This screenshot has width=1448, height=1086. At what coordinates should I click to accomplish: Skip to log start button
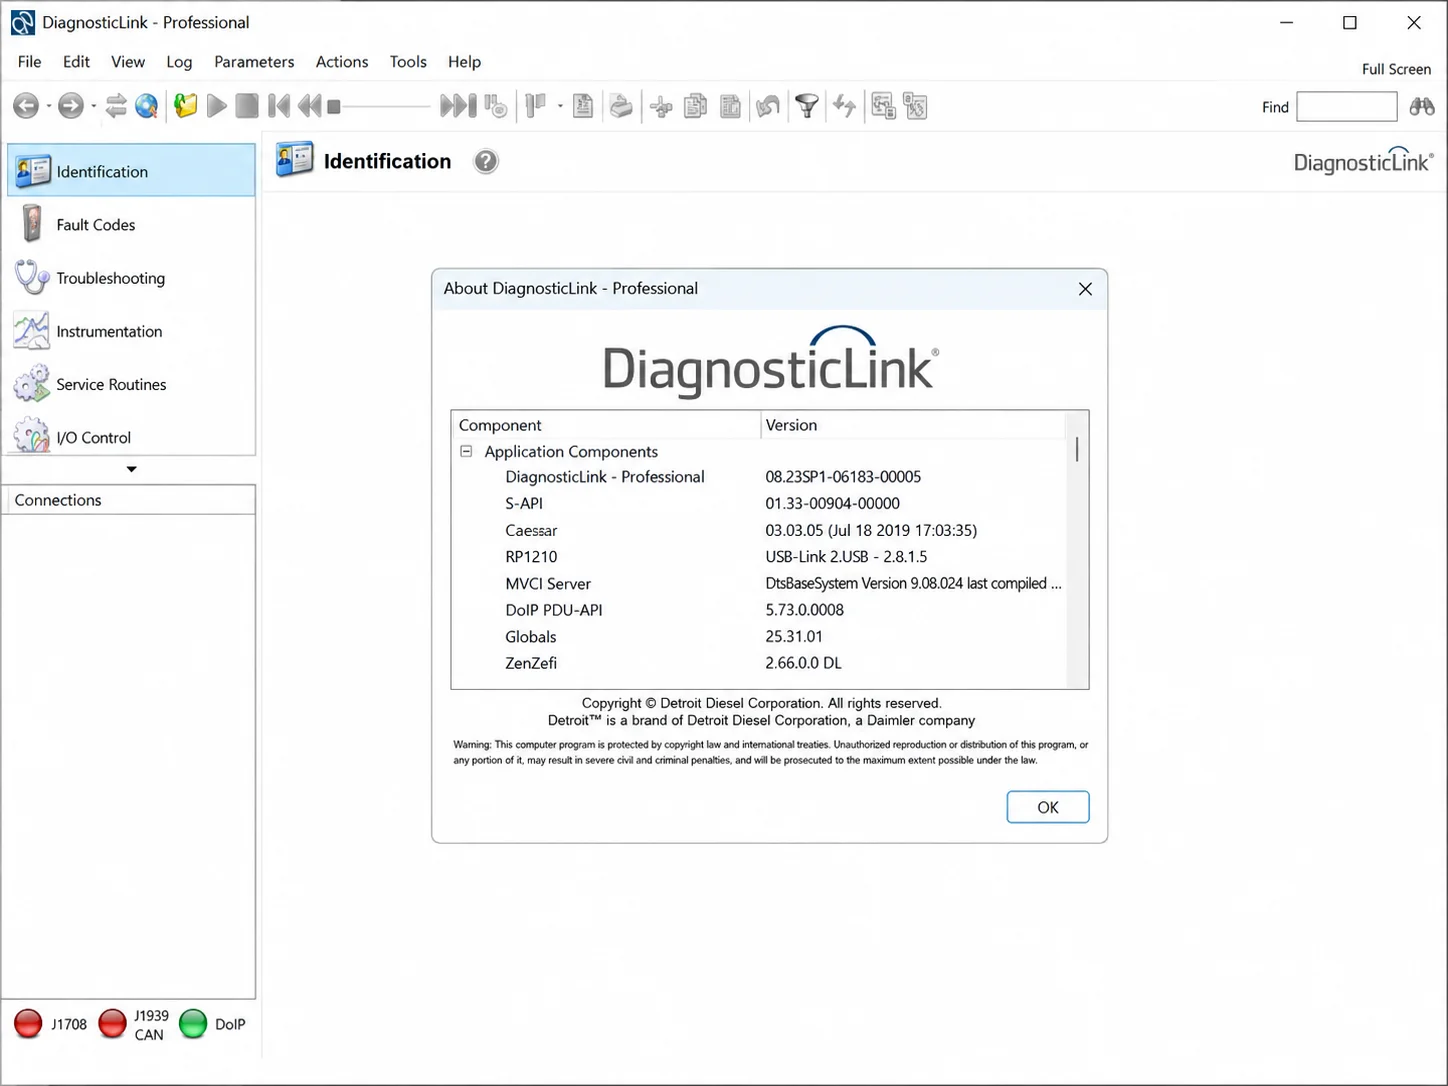point(279,106)
